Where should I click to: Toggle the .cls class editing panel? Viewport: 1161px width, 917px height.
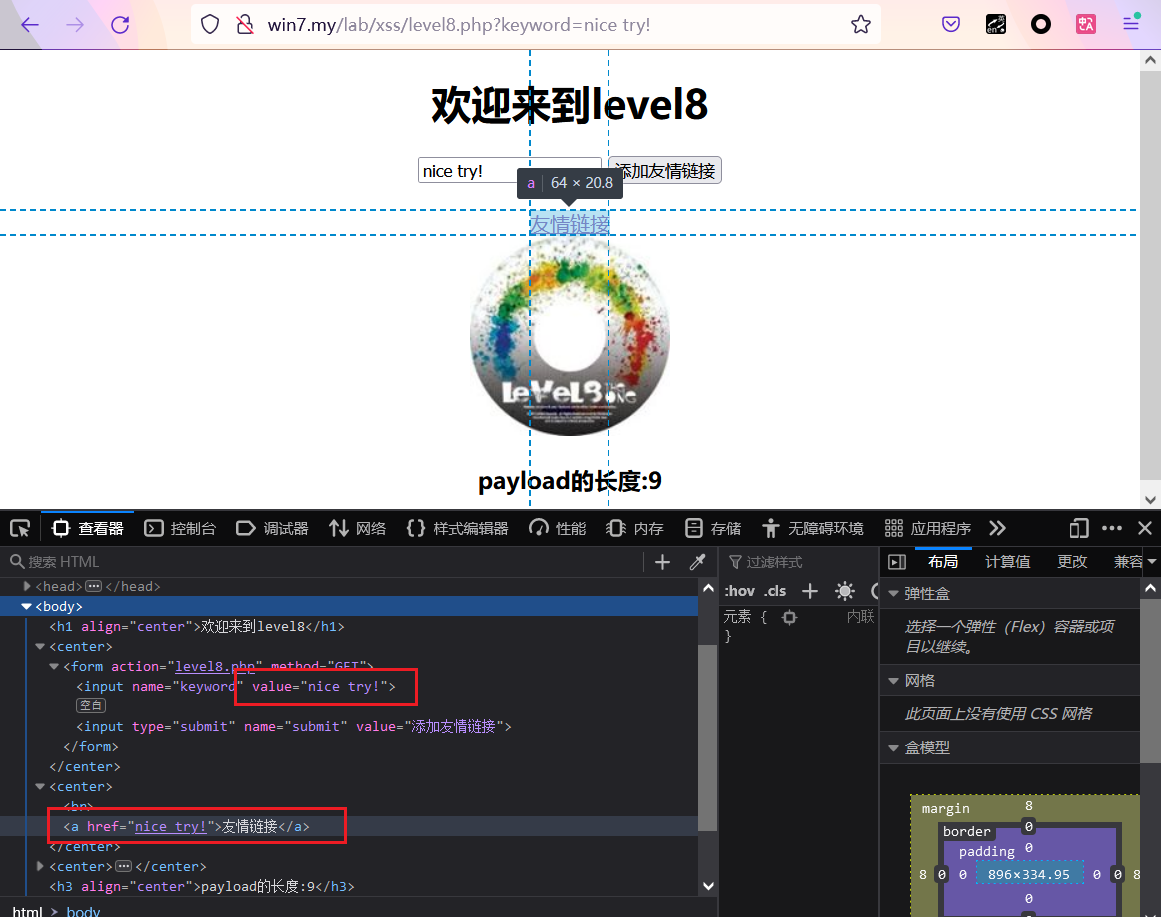click(x=775, y=590)
